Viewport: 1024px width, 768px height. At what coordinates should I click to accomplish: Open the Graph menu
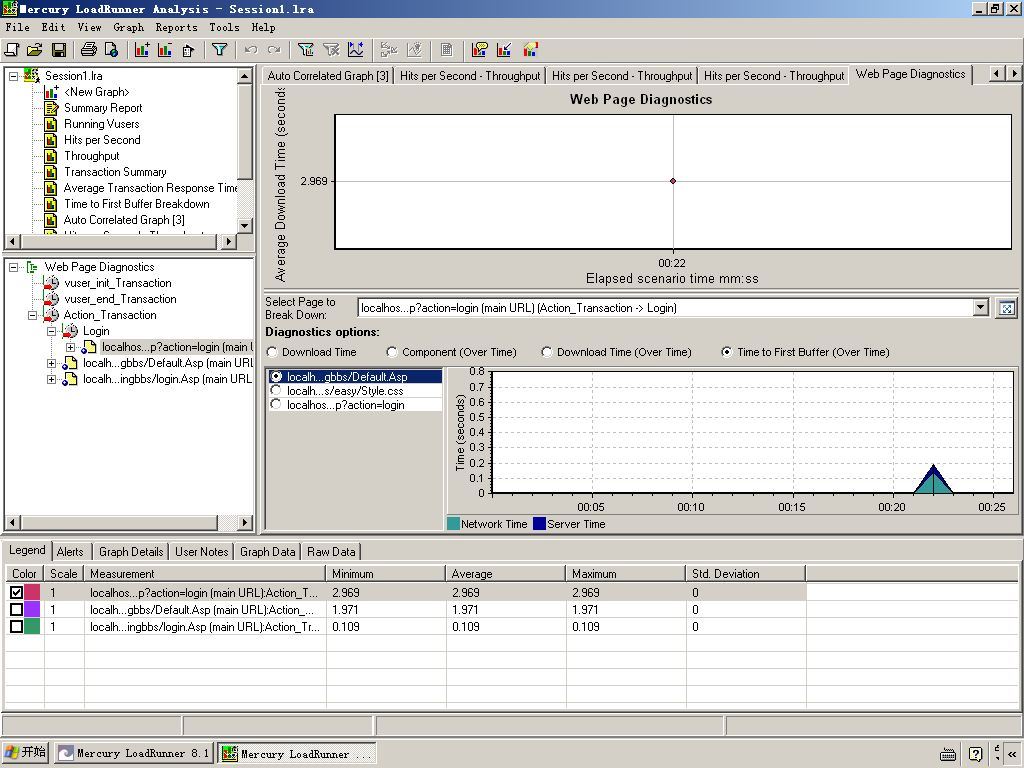(x=128, y=27)
